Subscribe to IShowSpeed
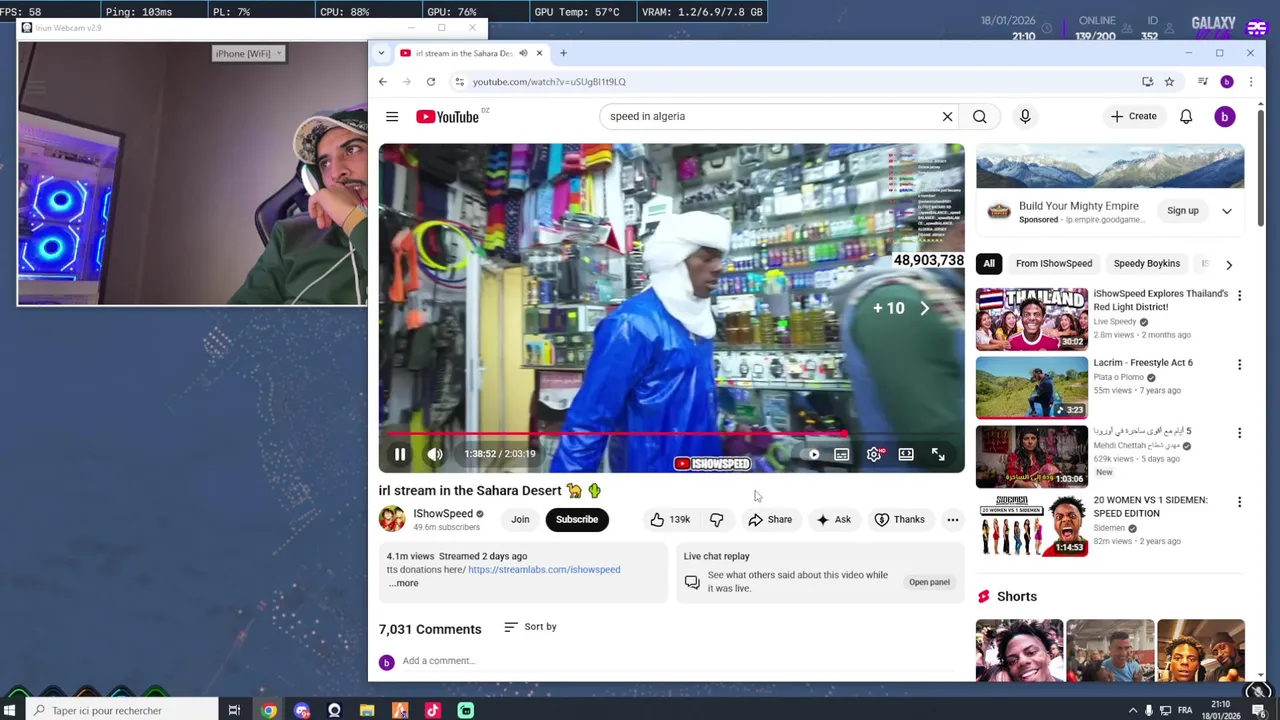 [577, 520]
